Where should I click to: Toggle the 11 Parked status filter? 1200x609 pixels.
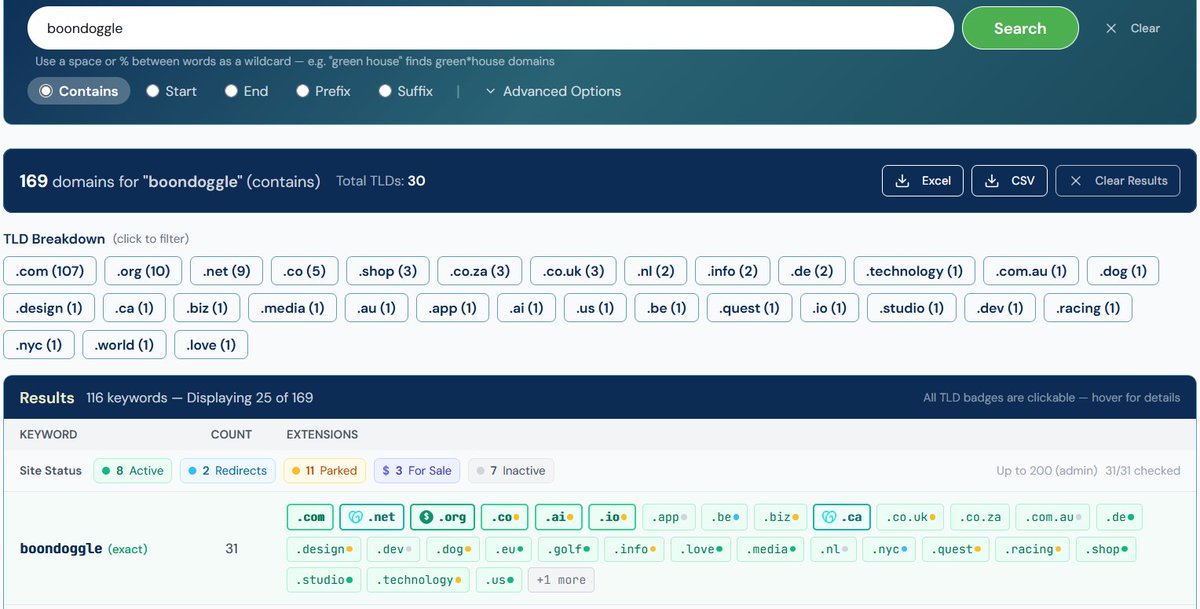325,470
